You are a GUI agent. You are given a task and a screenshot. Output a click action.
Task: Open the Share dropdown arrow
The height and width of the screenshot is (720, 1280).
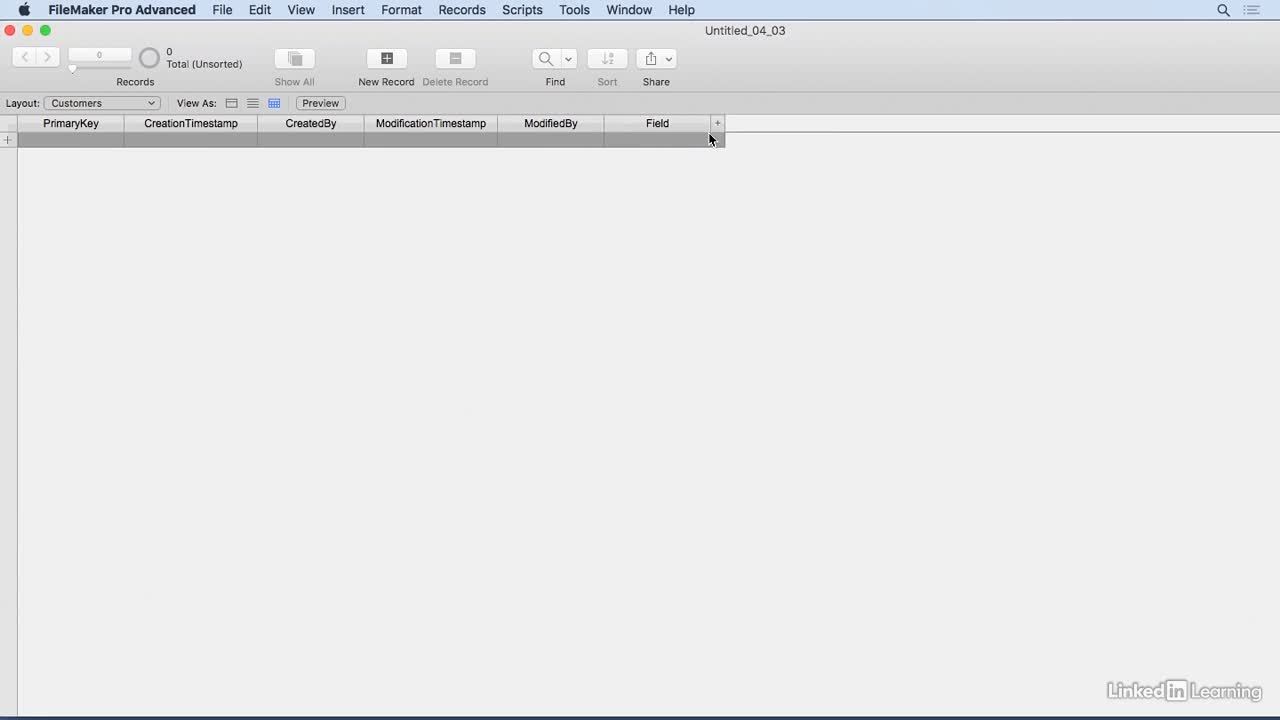pyautogui.click(x=669, y=59)
